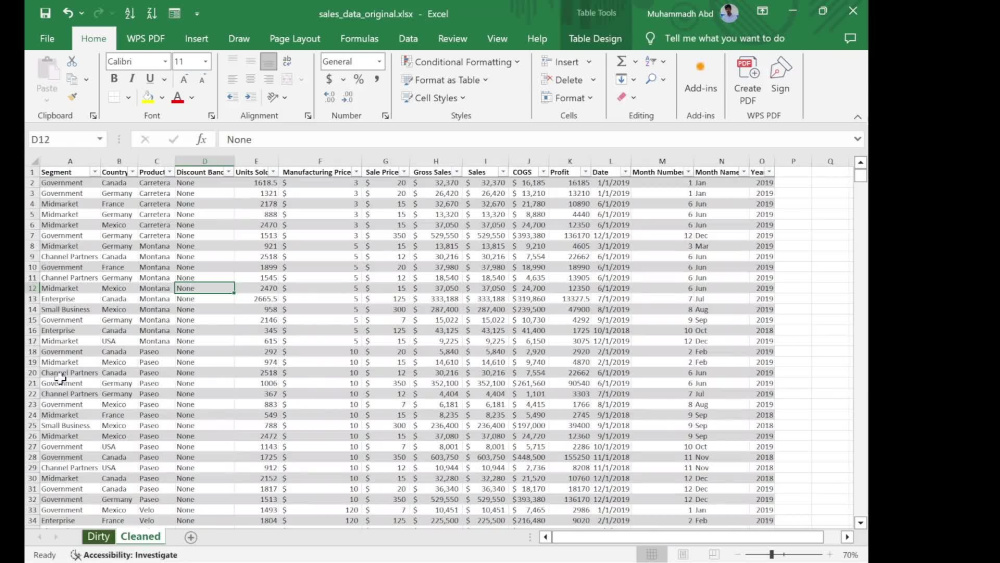Open the Segment column filter dropdown
Image resolution: width=1000 pixels, height=563 pixels.
94,172
